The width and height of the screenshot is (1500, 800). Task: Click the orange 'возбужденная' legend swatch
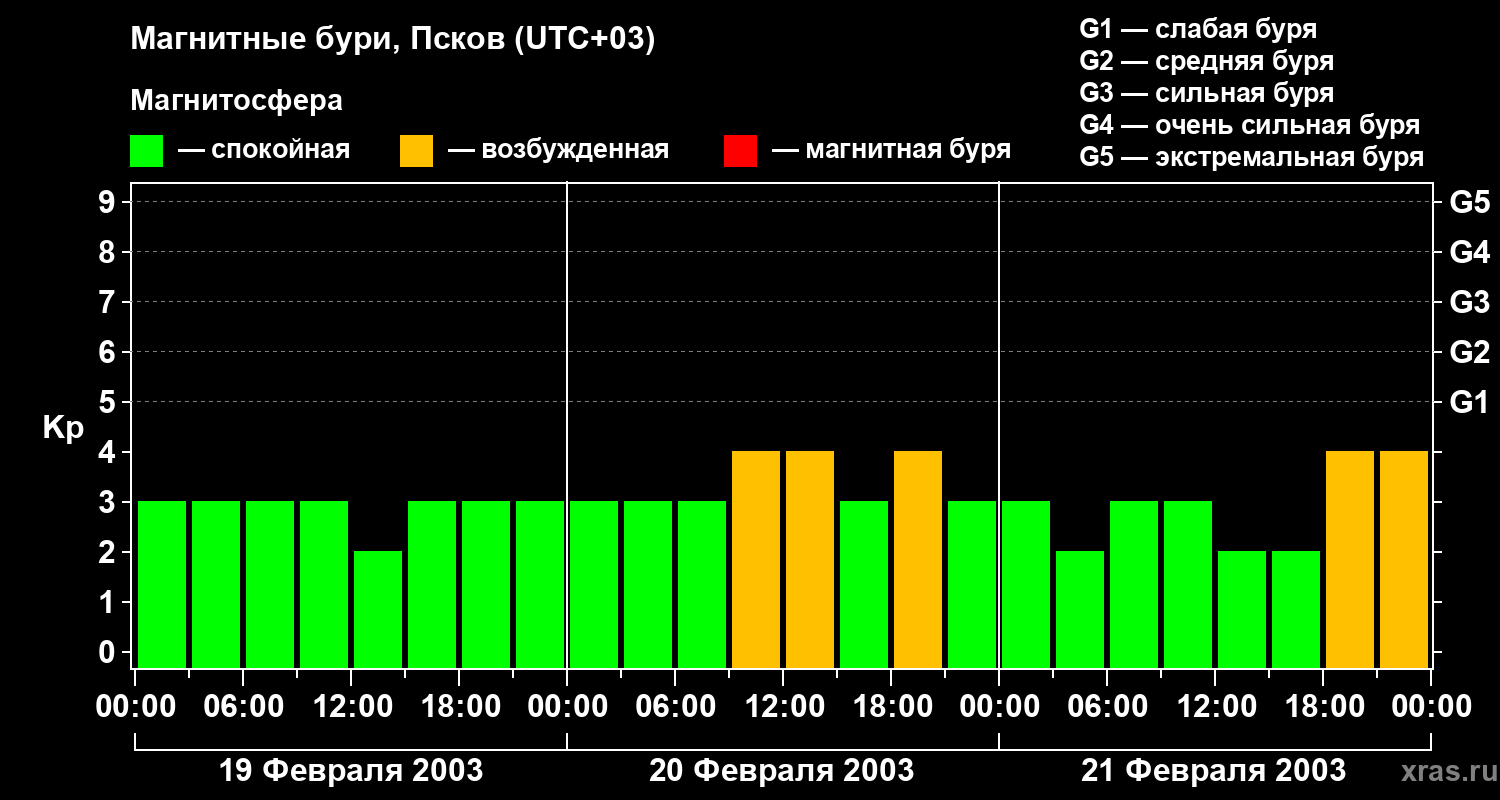coord(416,151)
